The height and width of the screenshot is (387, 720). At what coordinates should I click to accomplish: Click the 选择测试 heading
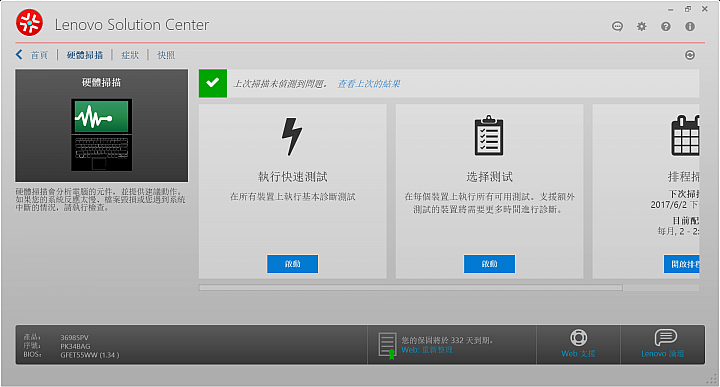click(489, 177)
